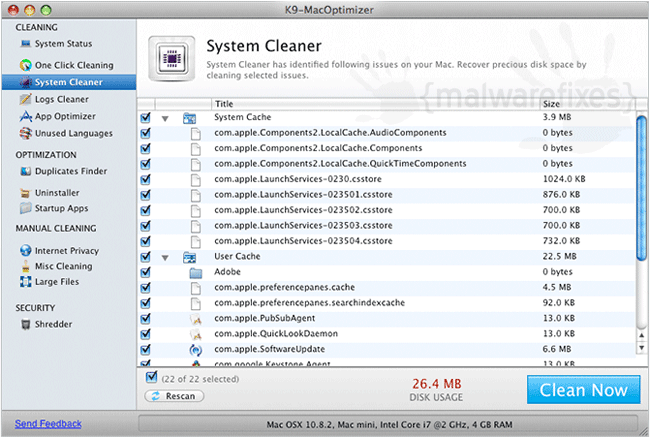Click the Unused Languages icon
Screen dimensions: 650x437
point(26,134)
